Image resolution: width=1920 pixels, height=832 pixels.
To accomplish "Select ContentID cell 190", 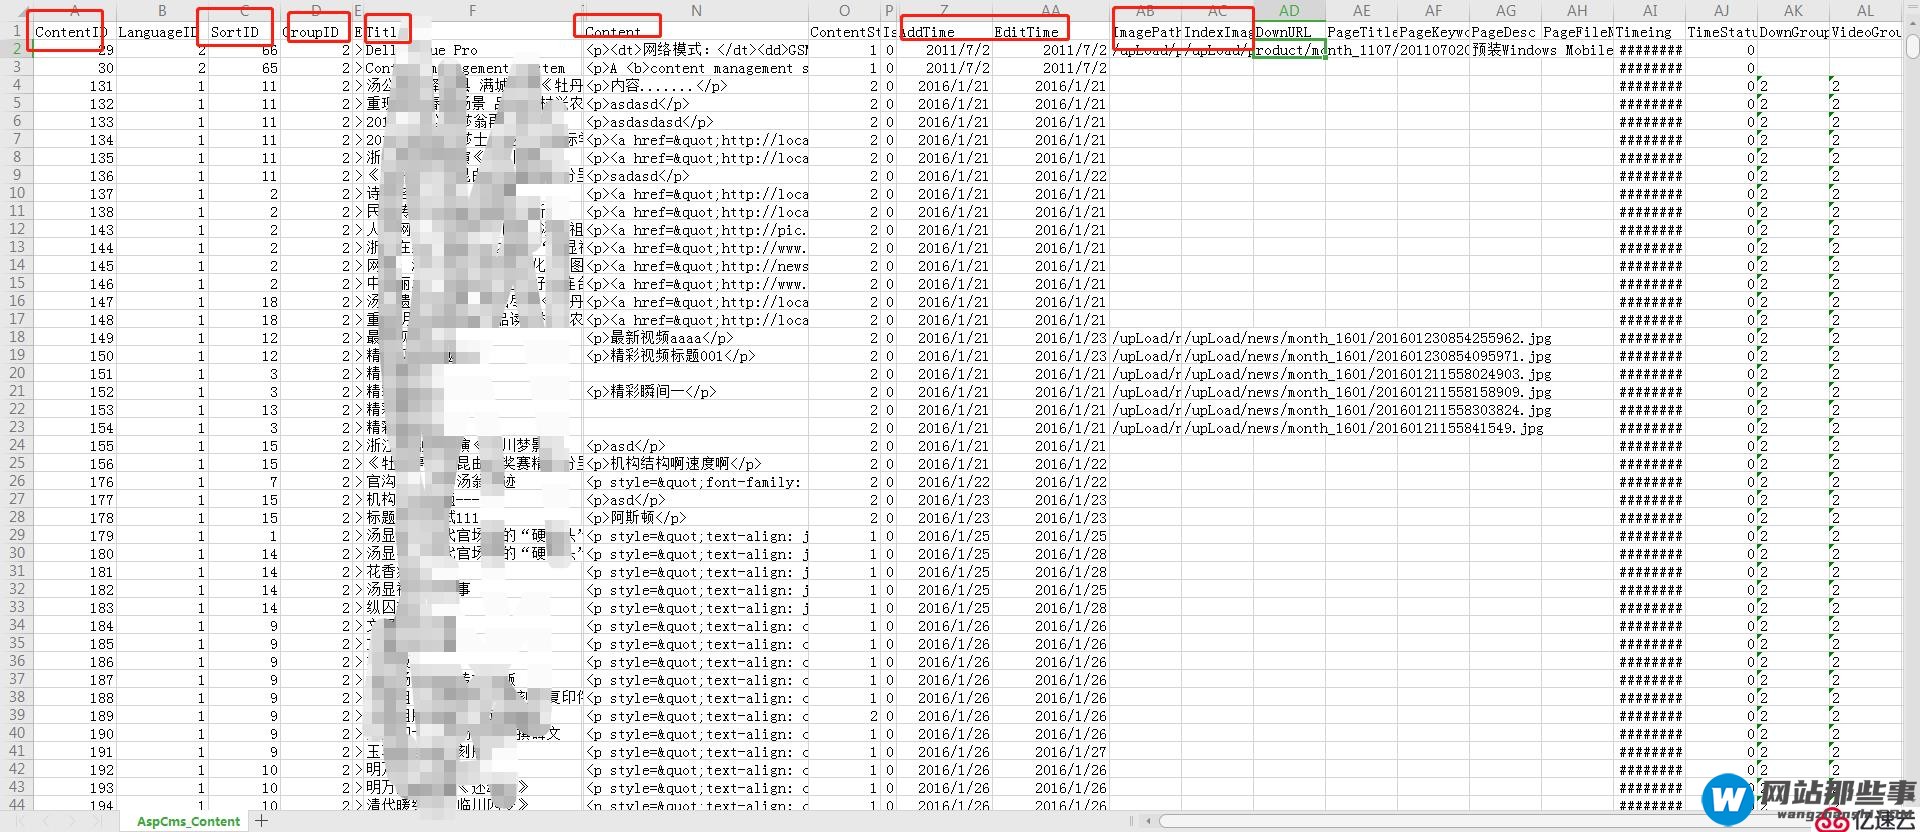I will 74,733.
